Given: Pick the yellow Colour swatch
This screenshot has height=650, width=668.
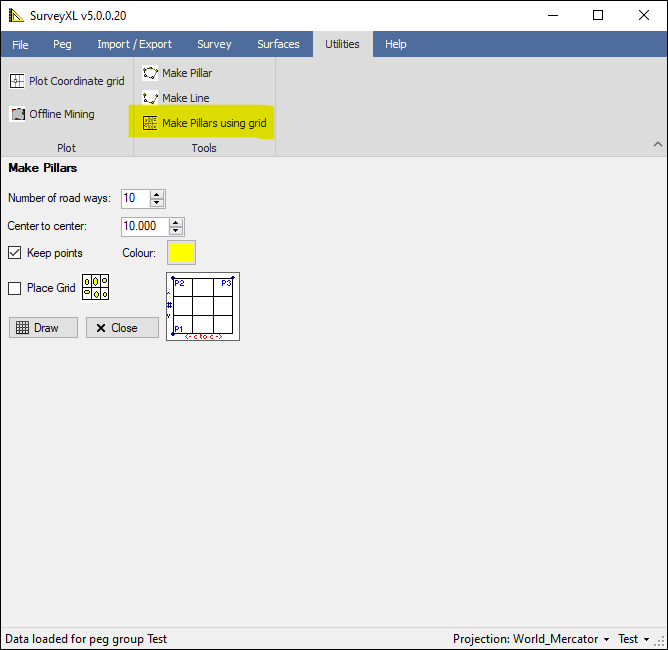Looking at the screenshot, I should point(181,253).
